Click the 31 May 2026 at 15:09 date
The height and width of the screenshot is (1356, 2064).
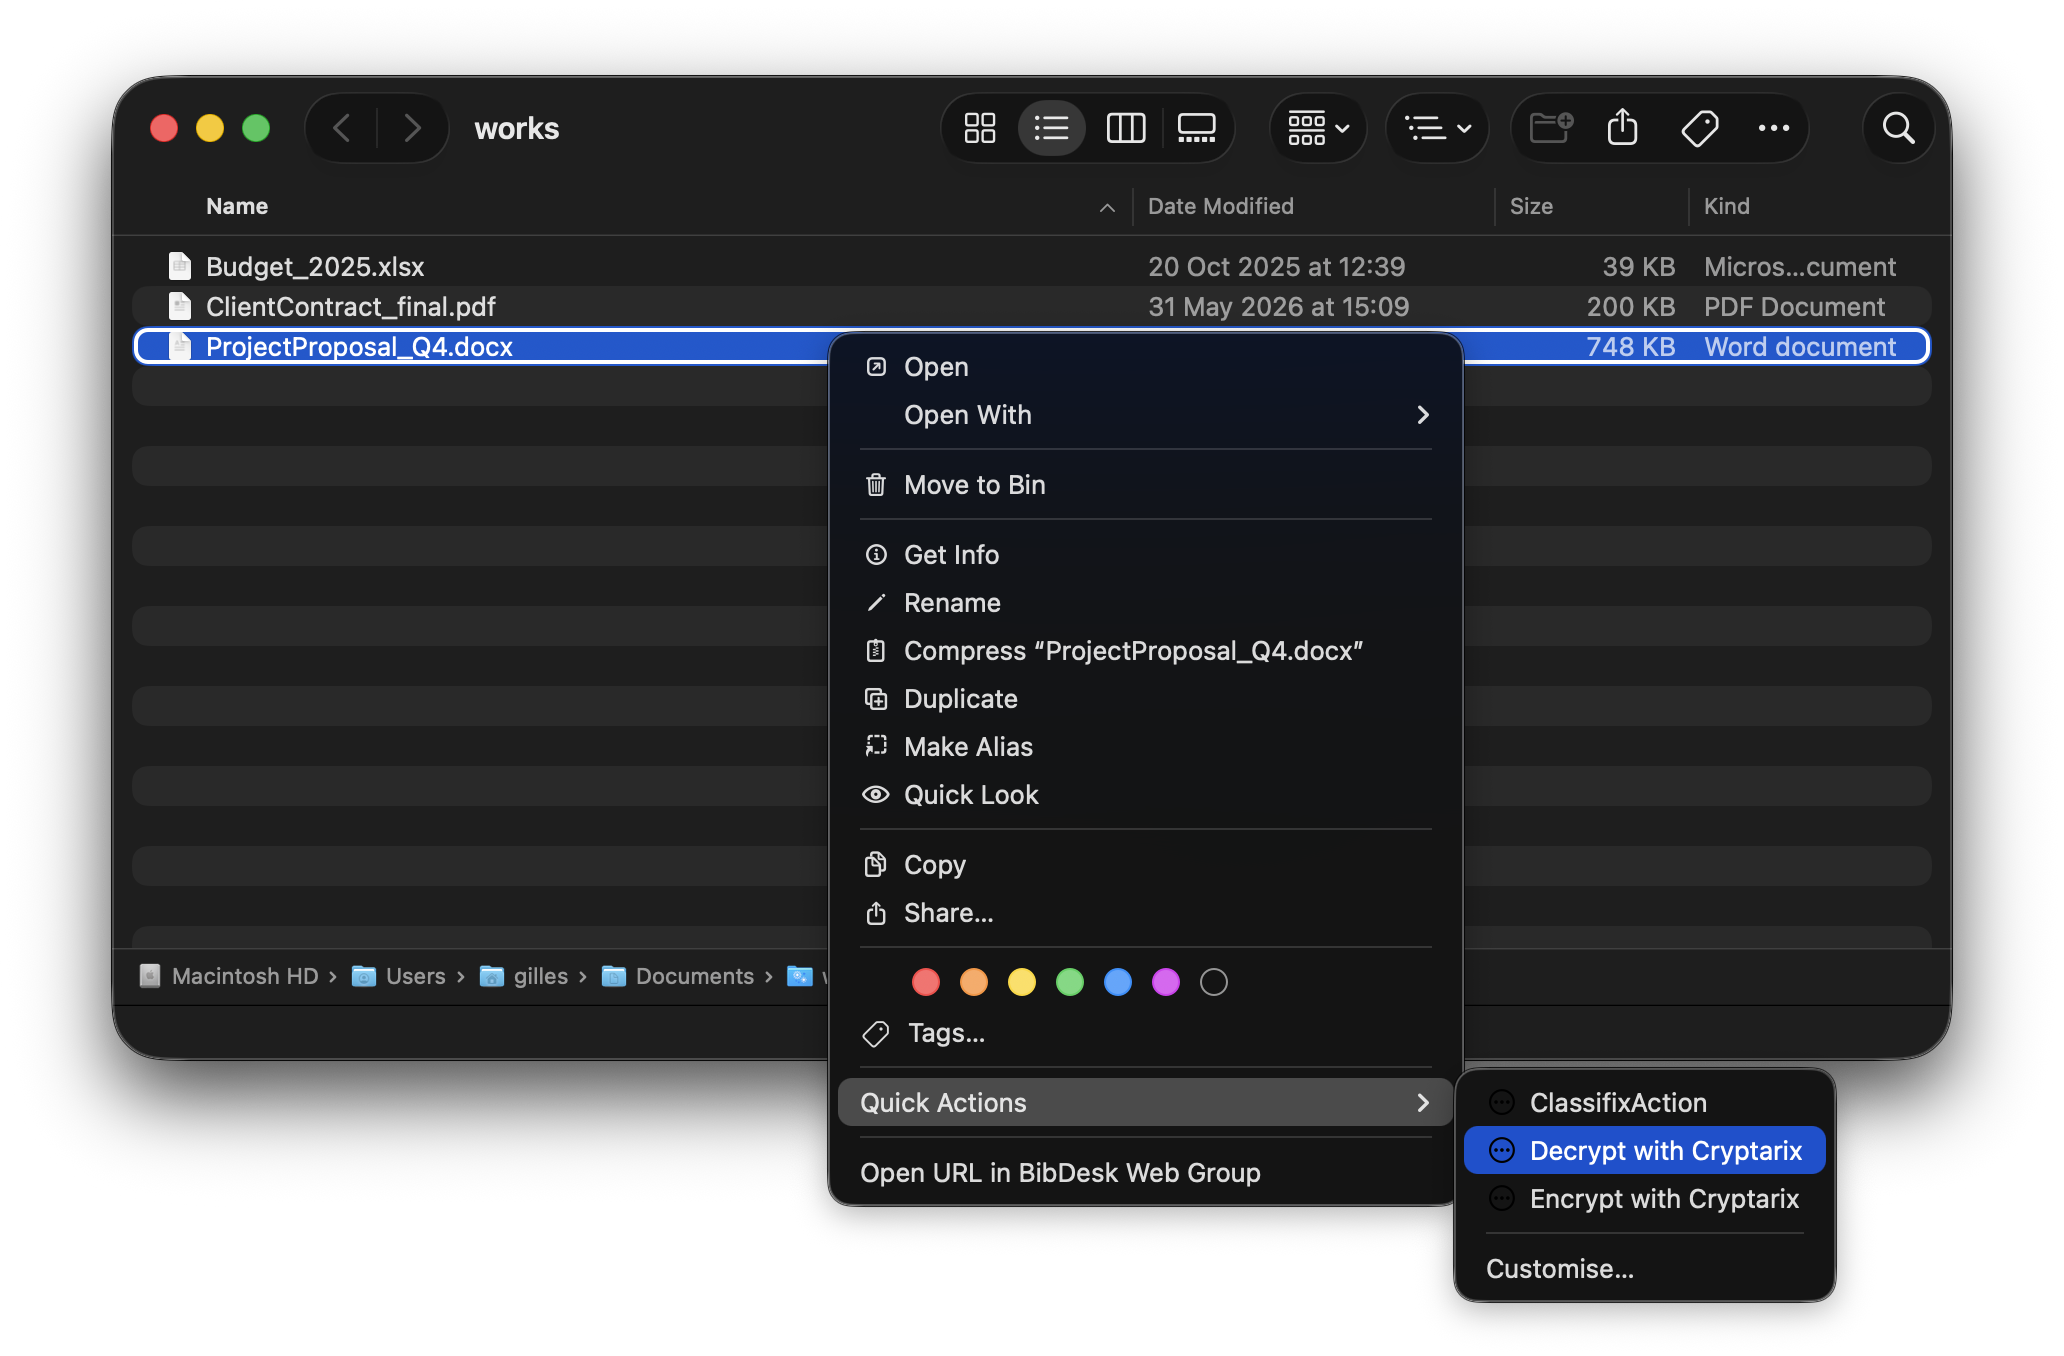[x=1278, y=306]
